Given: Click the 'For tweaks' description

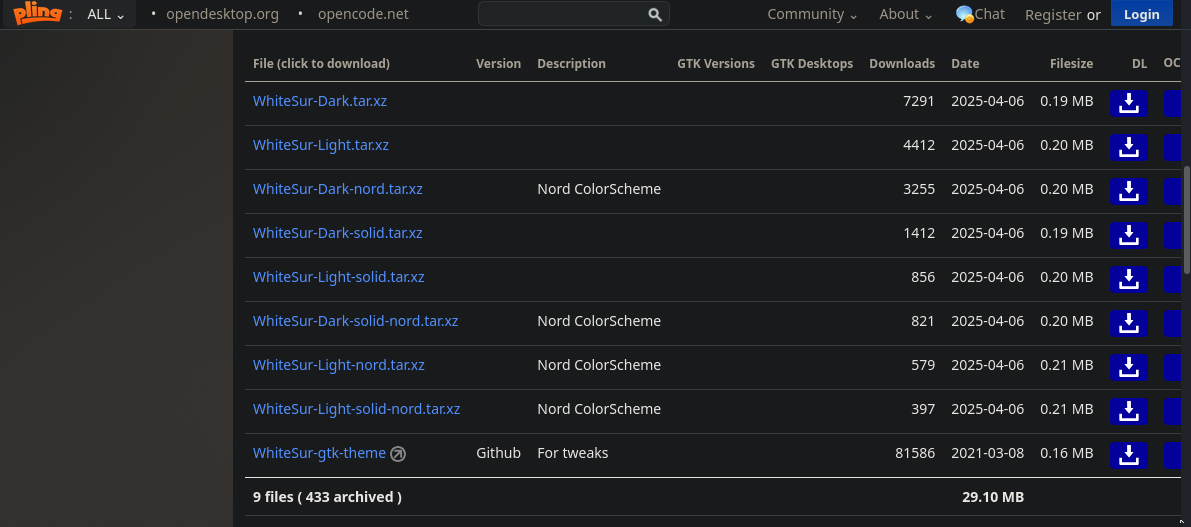Looking at the screenshot, I should pyautogui.click(x=573, y=453).
